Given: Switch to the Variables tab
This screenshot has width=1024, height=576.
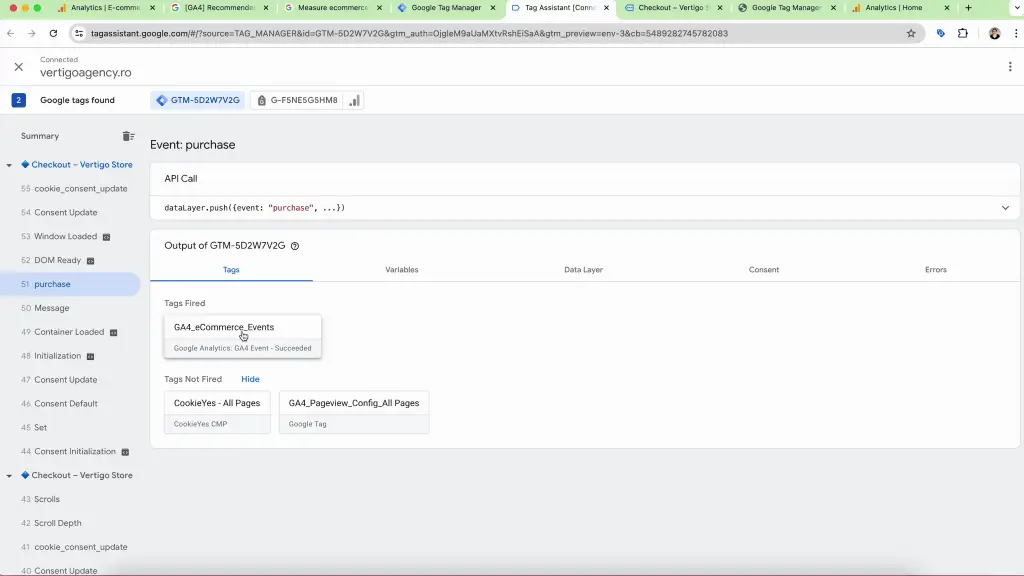Looking at the screenshot, I should (x=402, y=270).
